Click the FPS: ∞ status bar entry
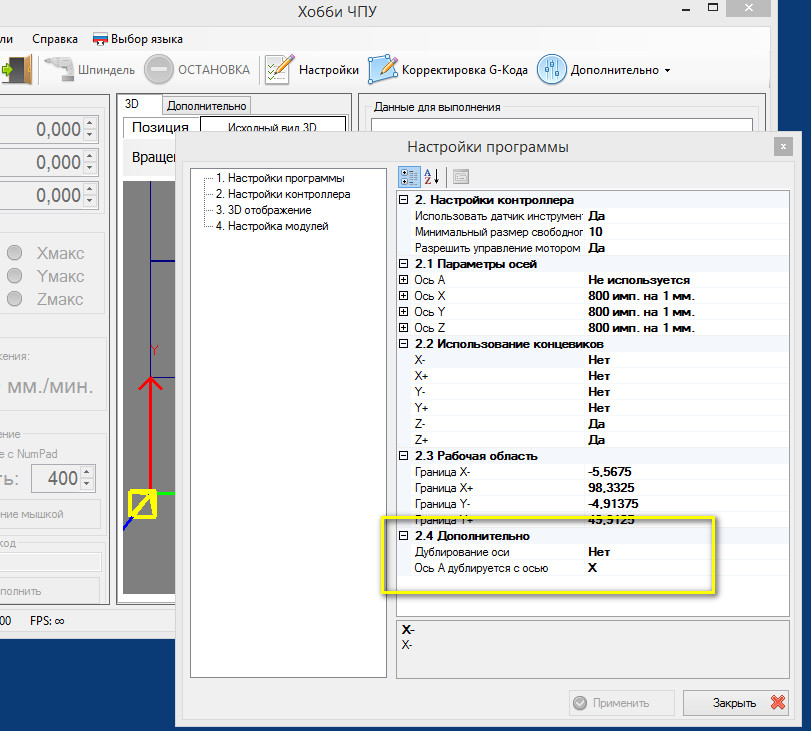 pos(47,621)
